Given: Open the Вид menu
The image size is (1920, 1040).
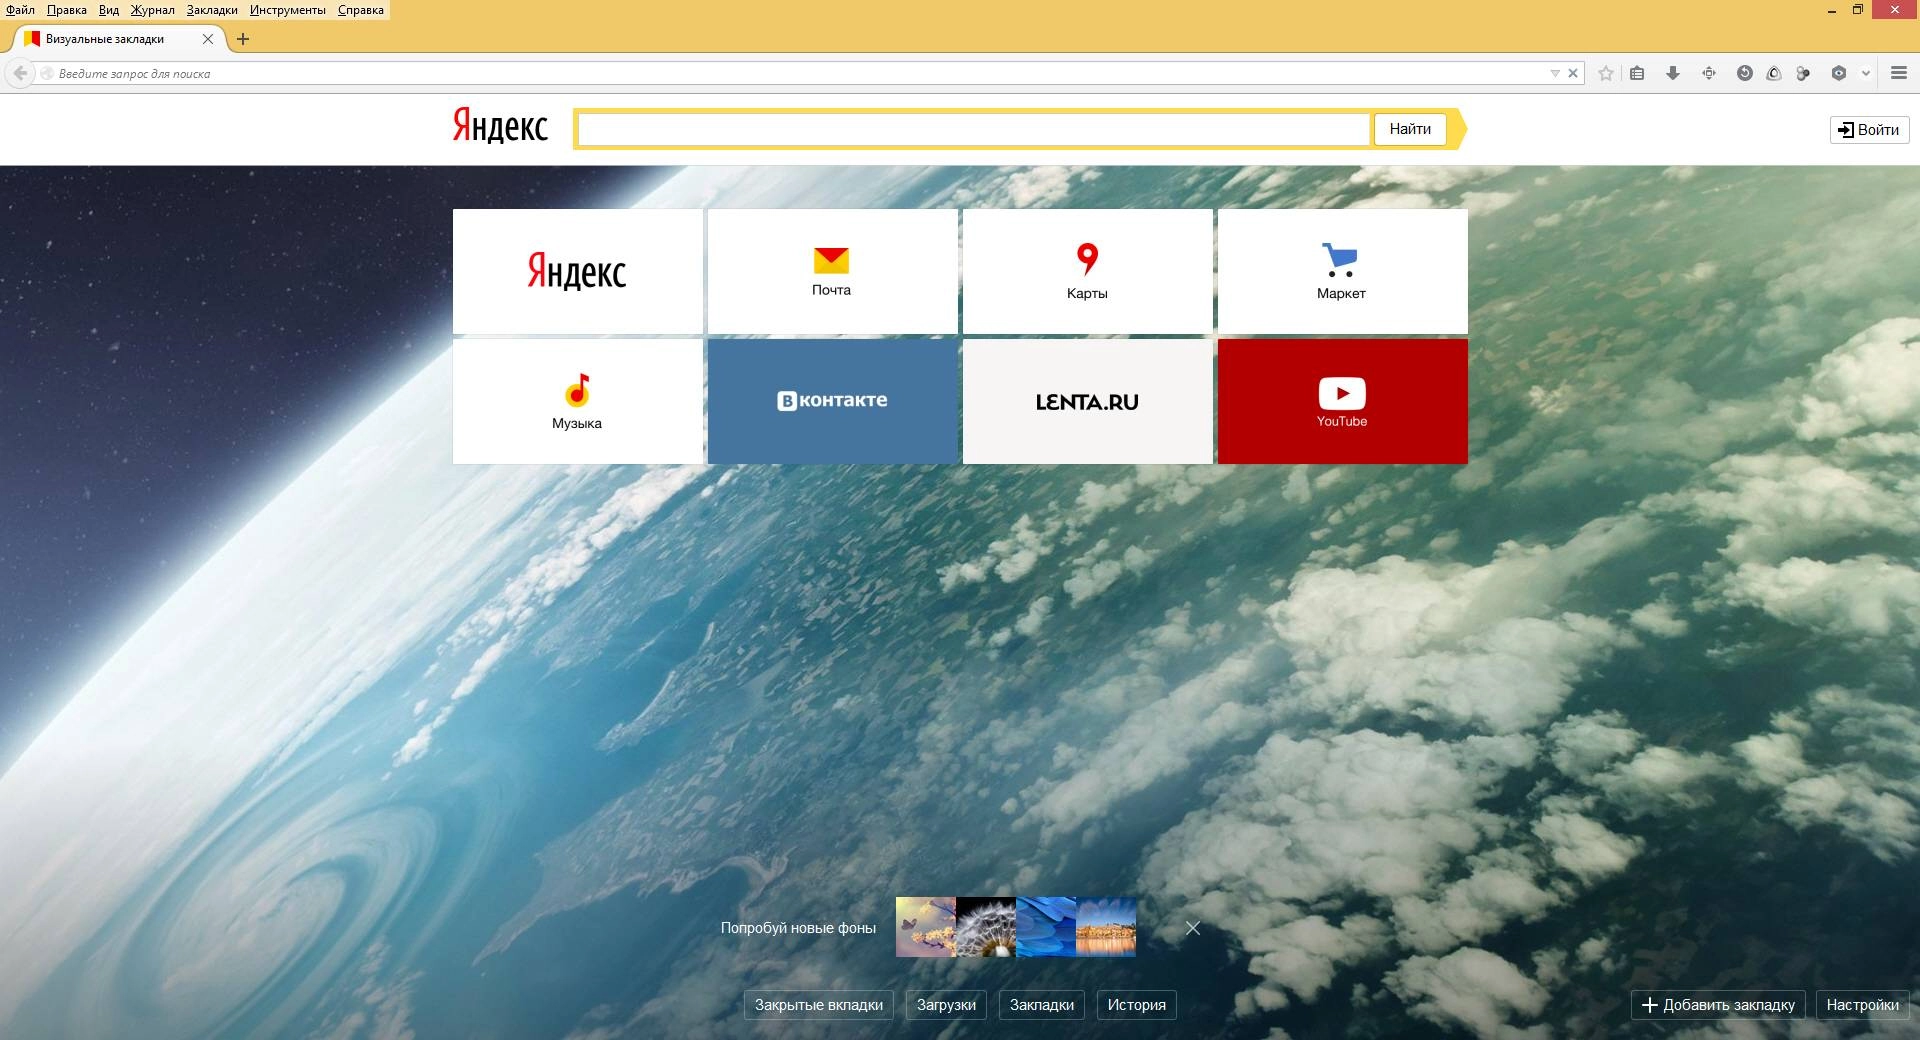Looking at the screenshot, I should (x=109, y=10).
